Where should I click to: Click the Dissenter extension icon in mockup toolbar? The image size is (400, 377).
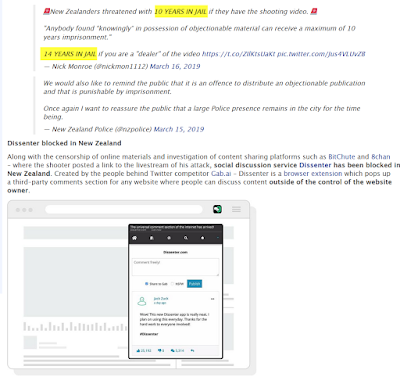217,209
